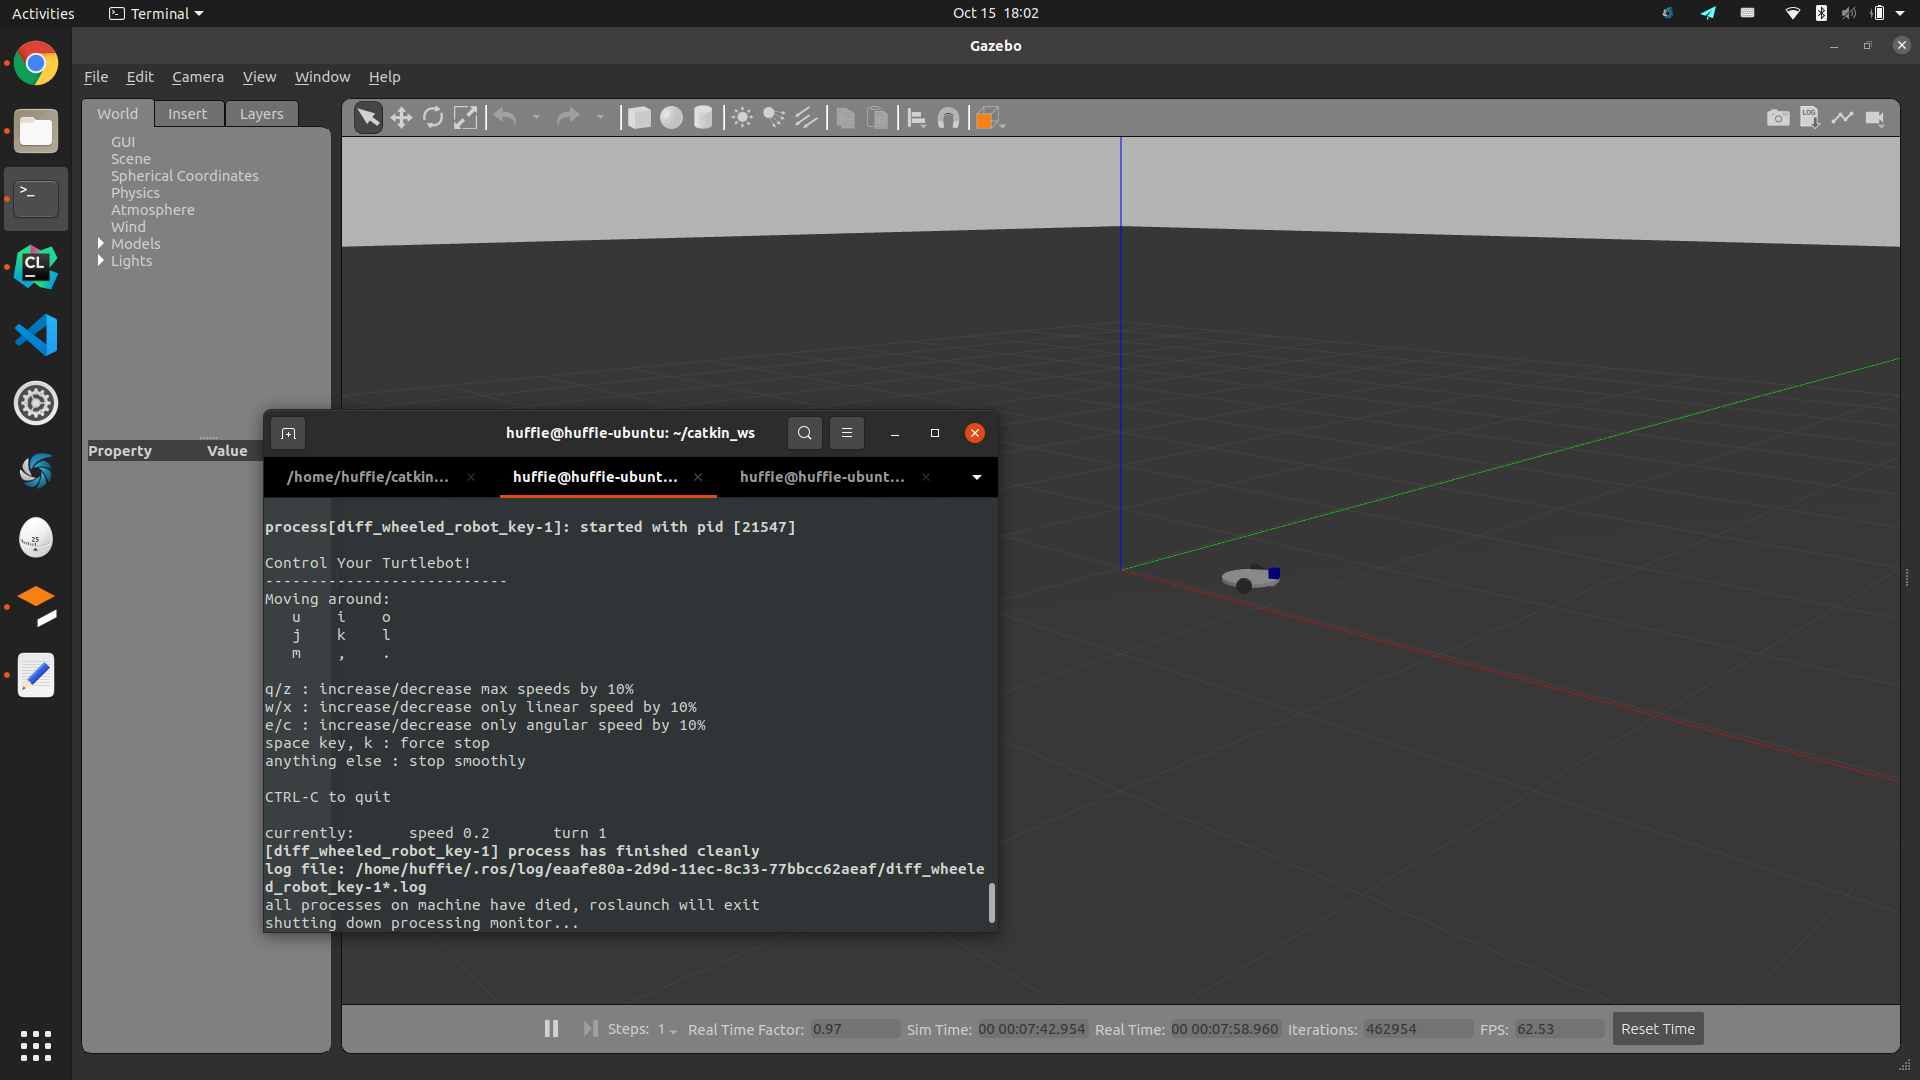
Task: Add a new terminal tab
Action: tap(288, 433)
